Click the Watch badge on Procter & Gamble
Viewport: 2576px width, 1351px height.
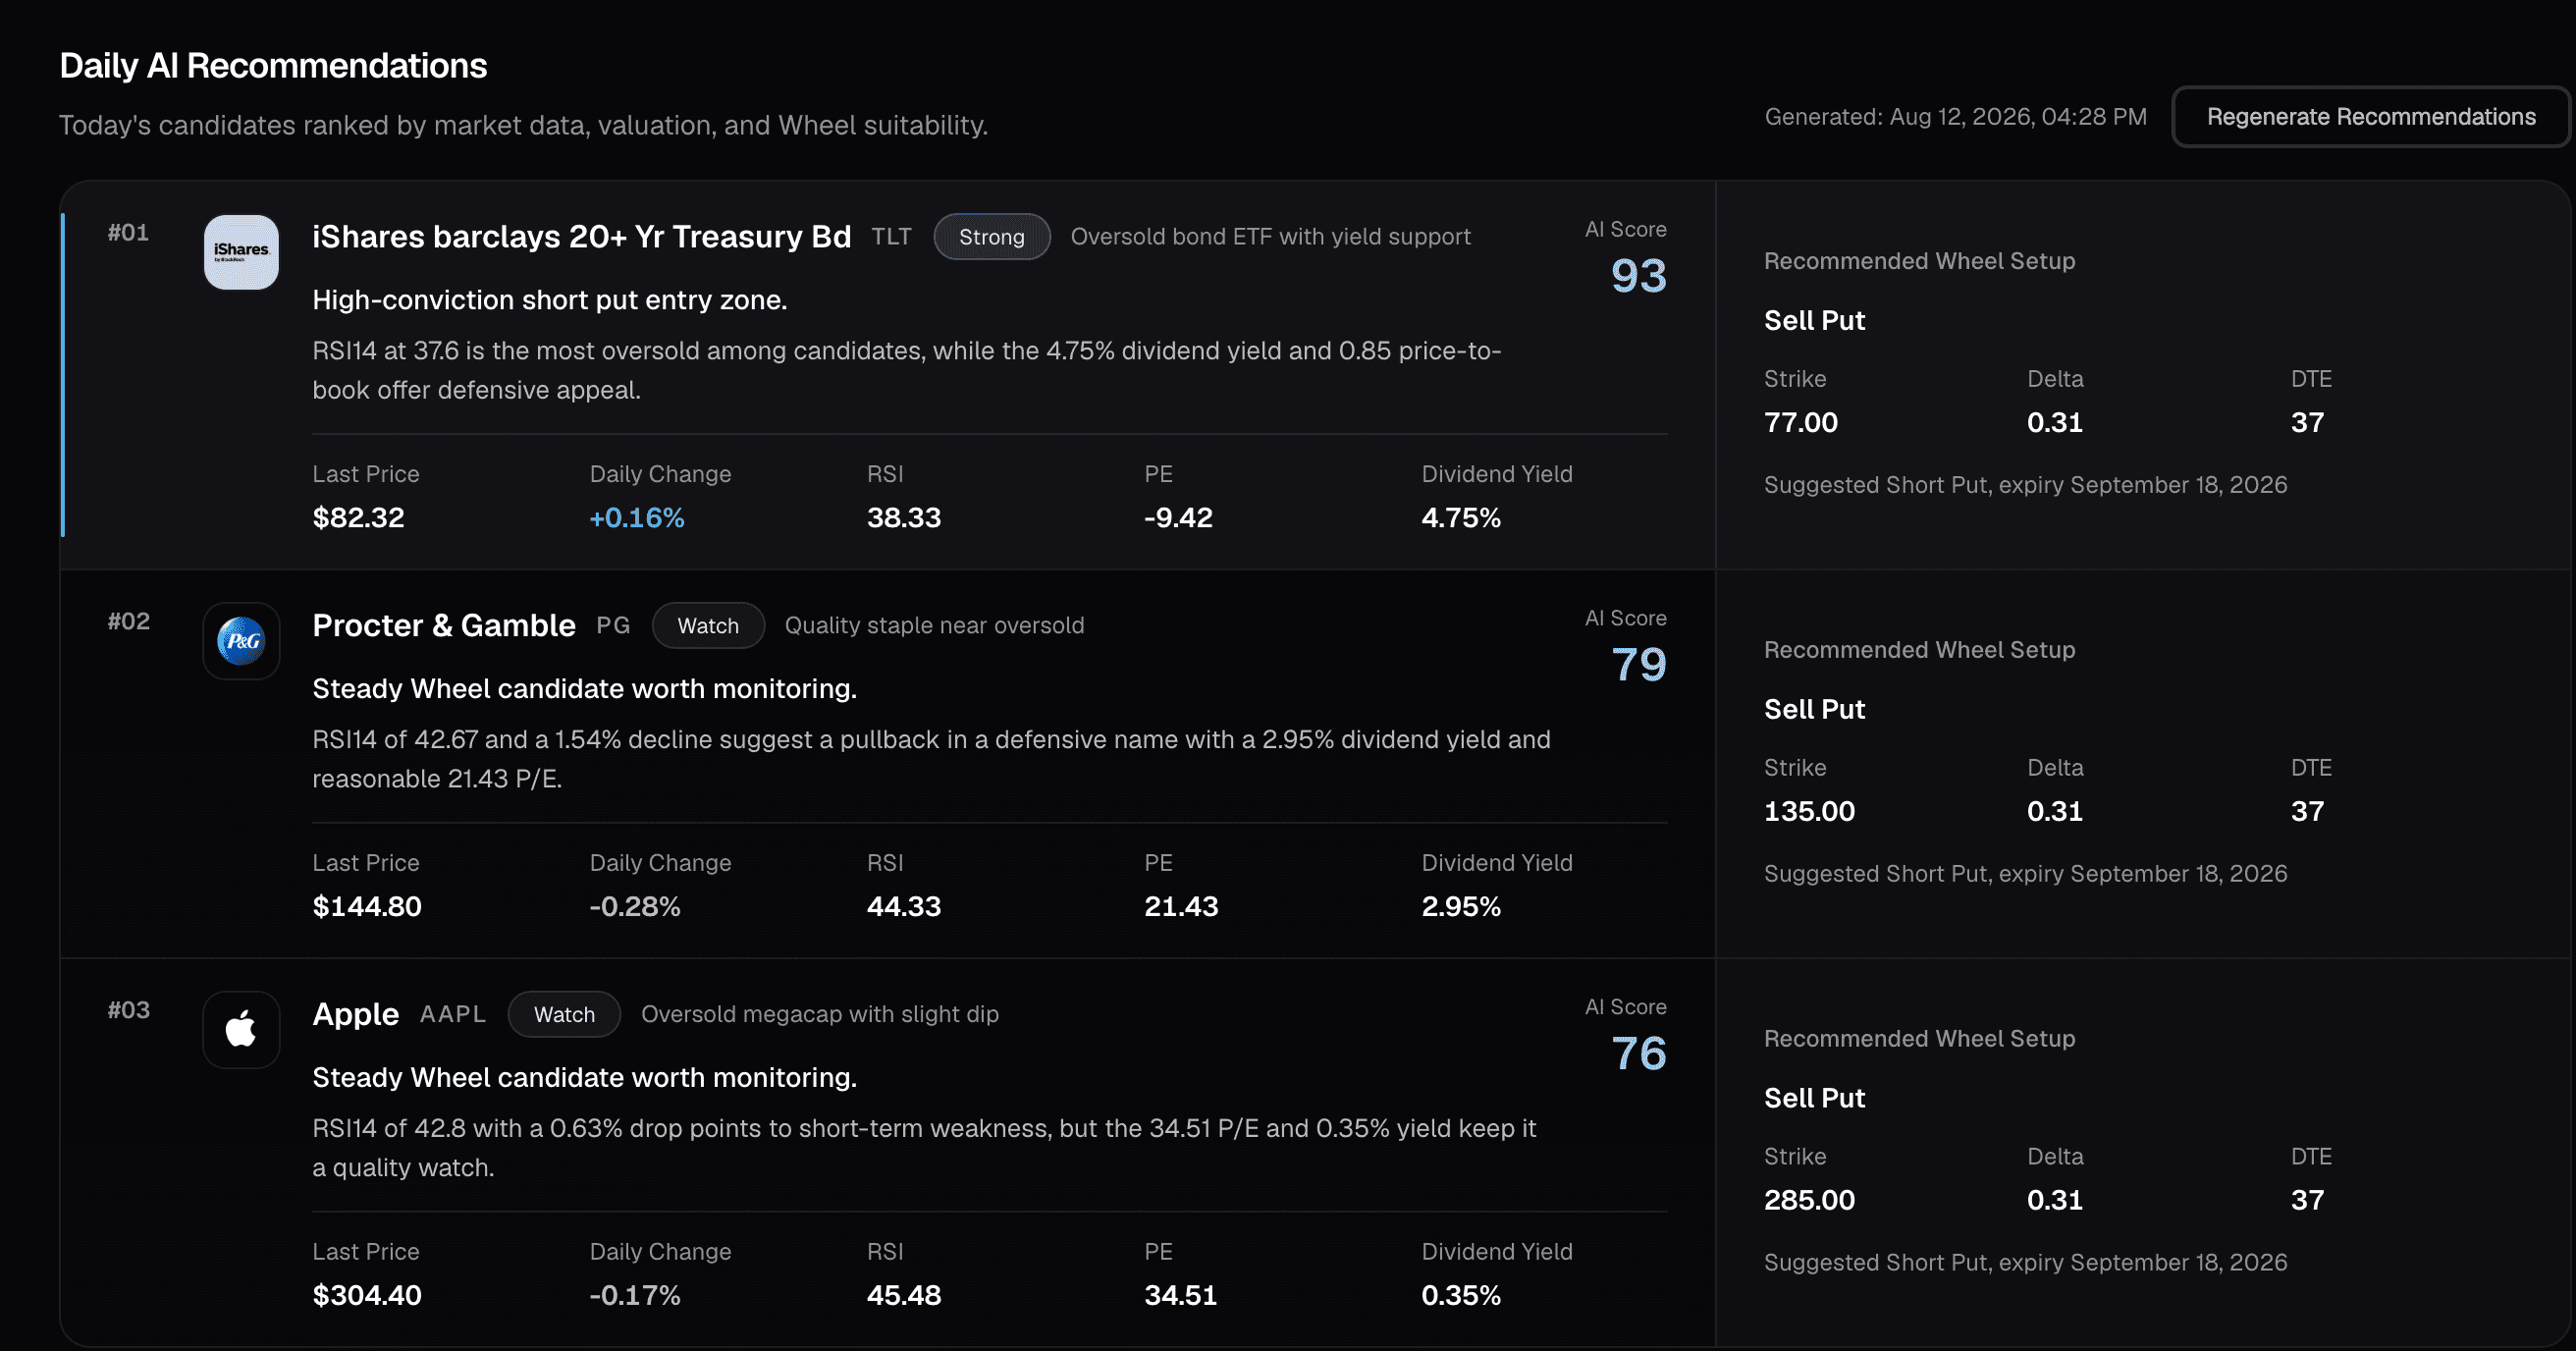click(708, 626)
